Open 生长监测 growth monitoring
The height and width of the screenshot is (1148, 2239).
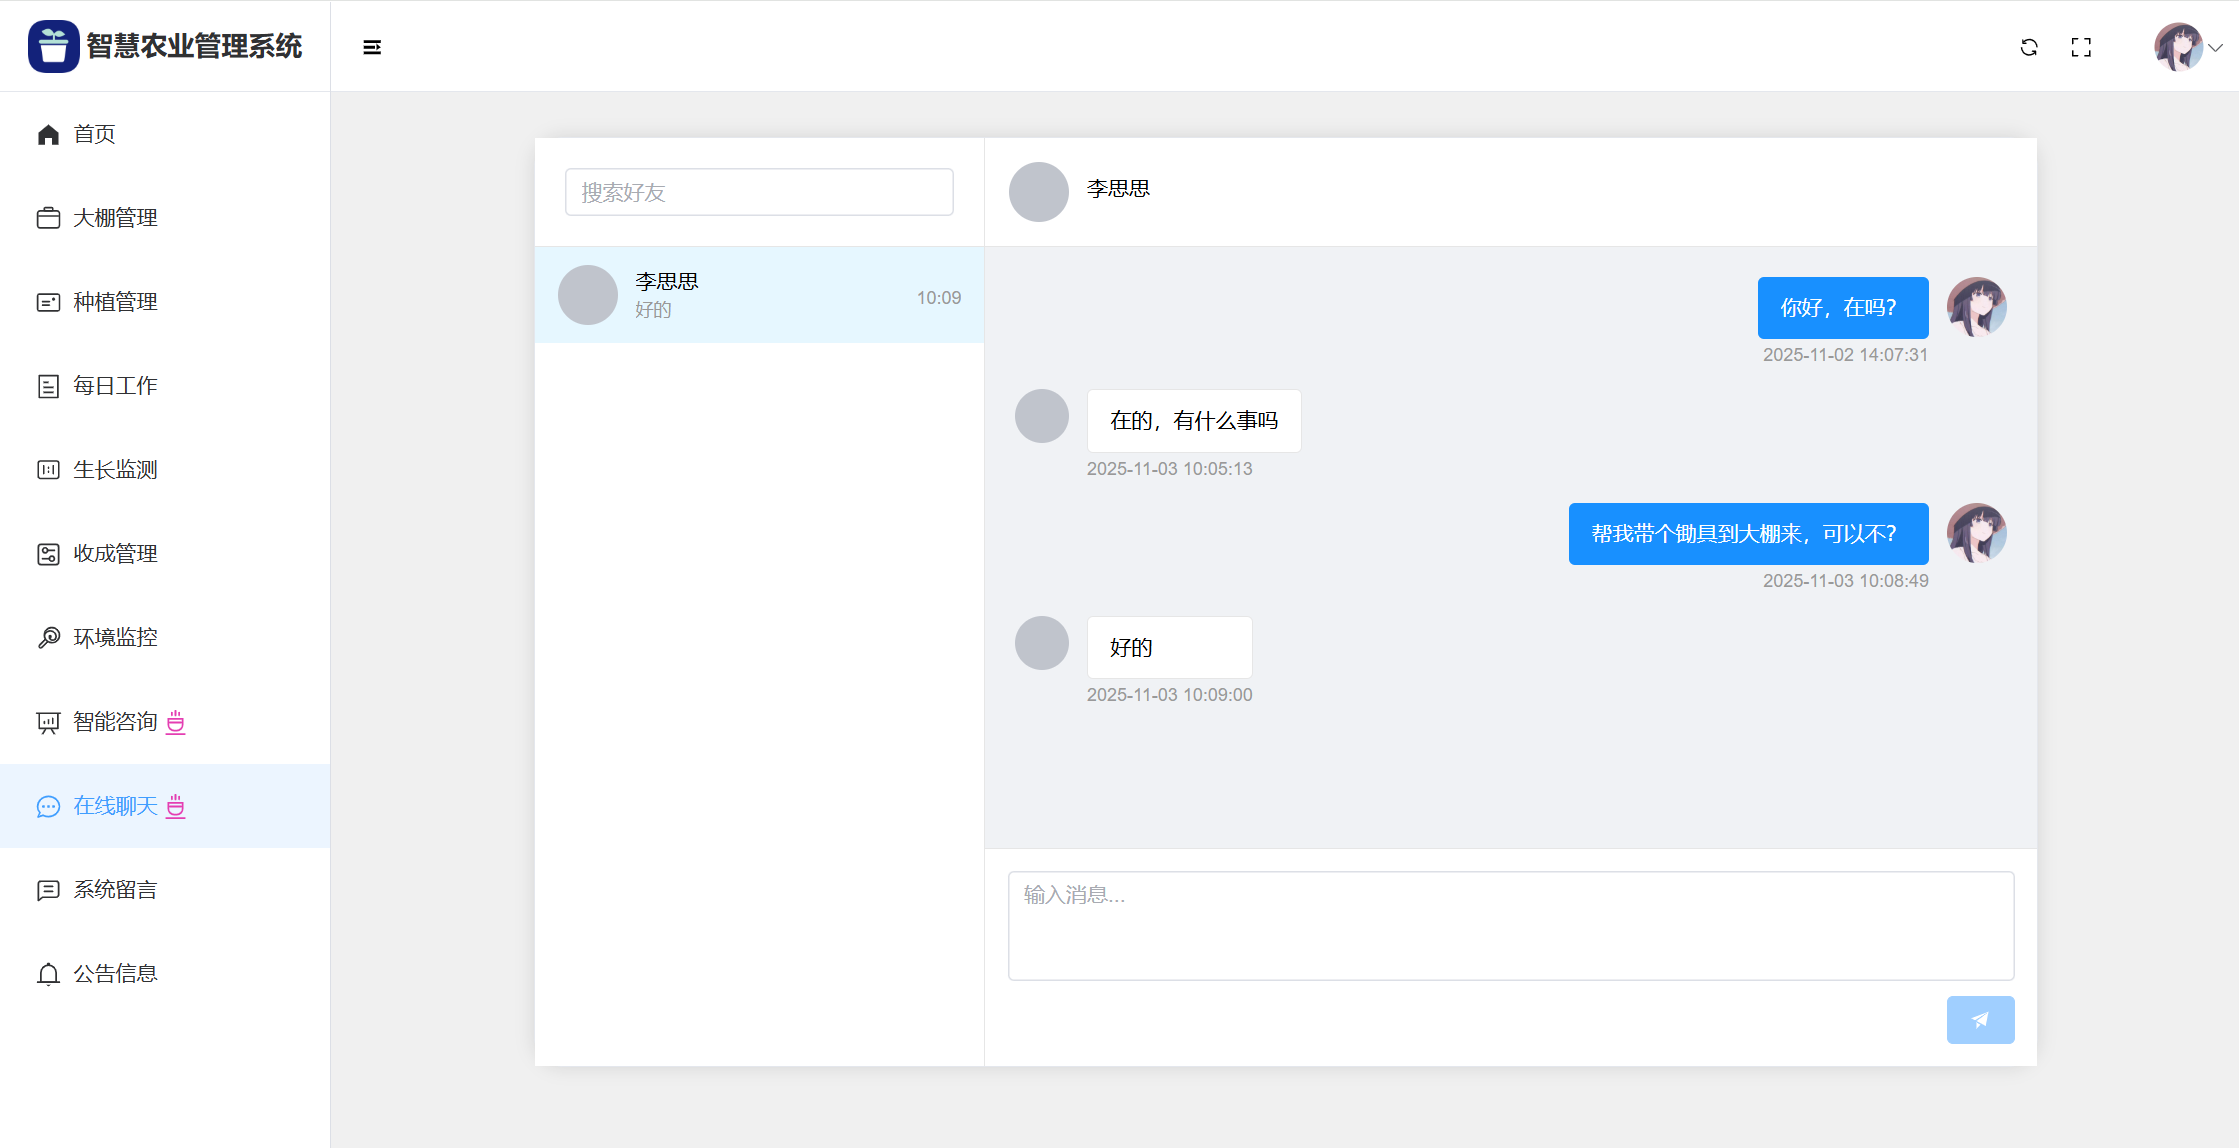click(115, 470)
